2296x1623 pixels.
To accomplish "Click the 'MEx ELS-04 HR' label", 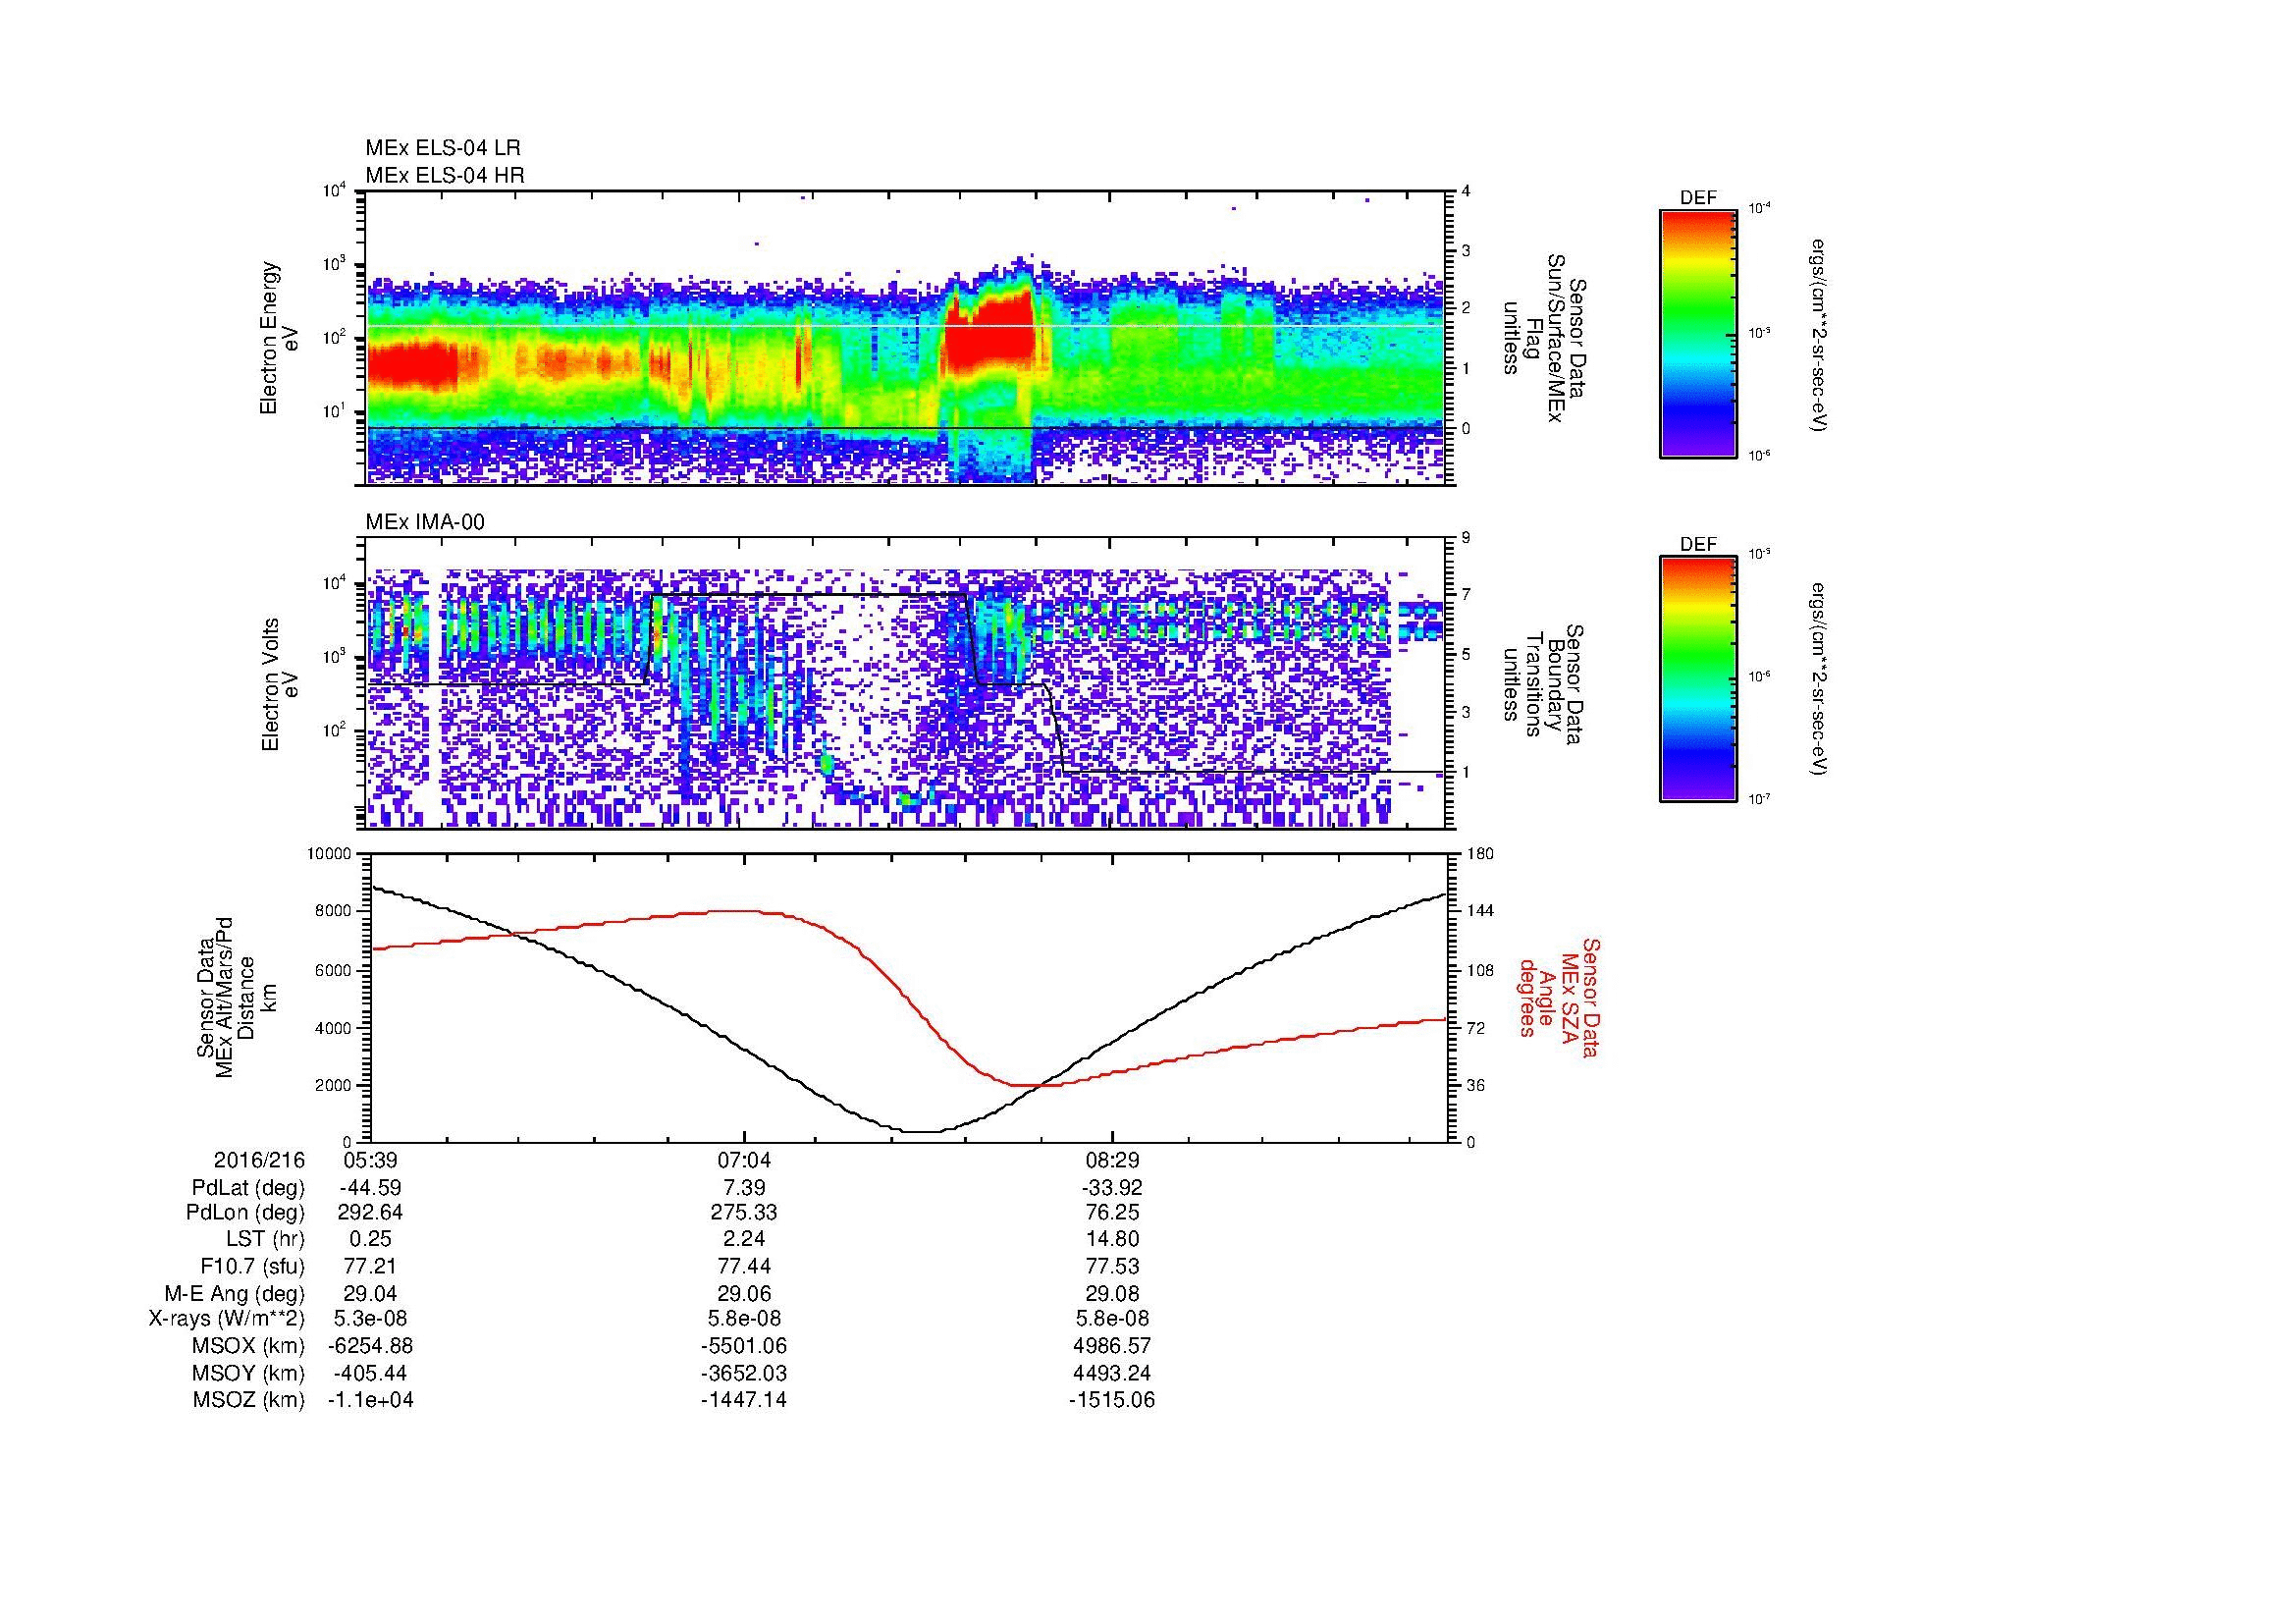I will pos(445,175).
